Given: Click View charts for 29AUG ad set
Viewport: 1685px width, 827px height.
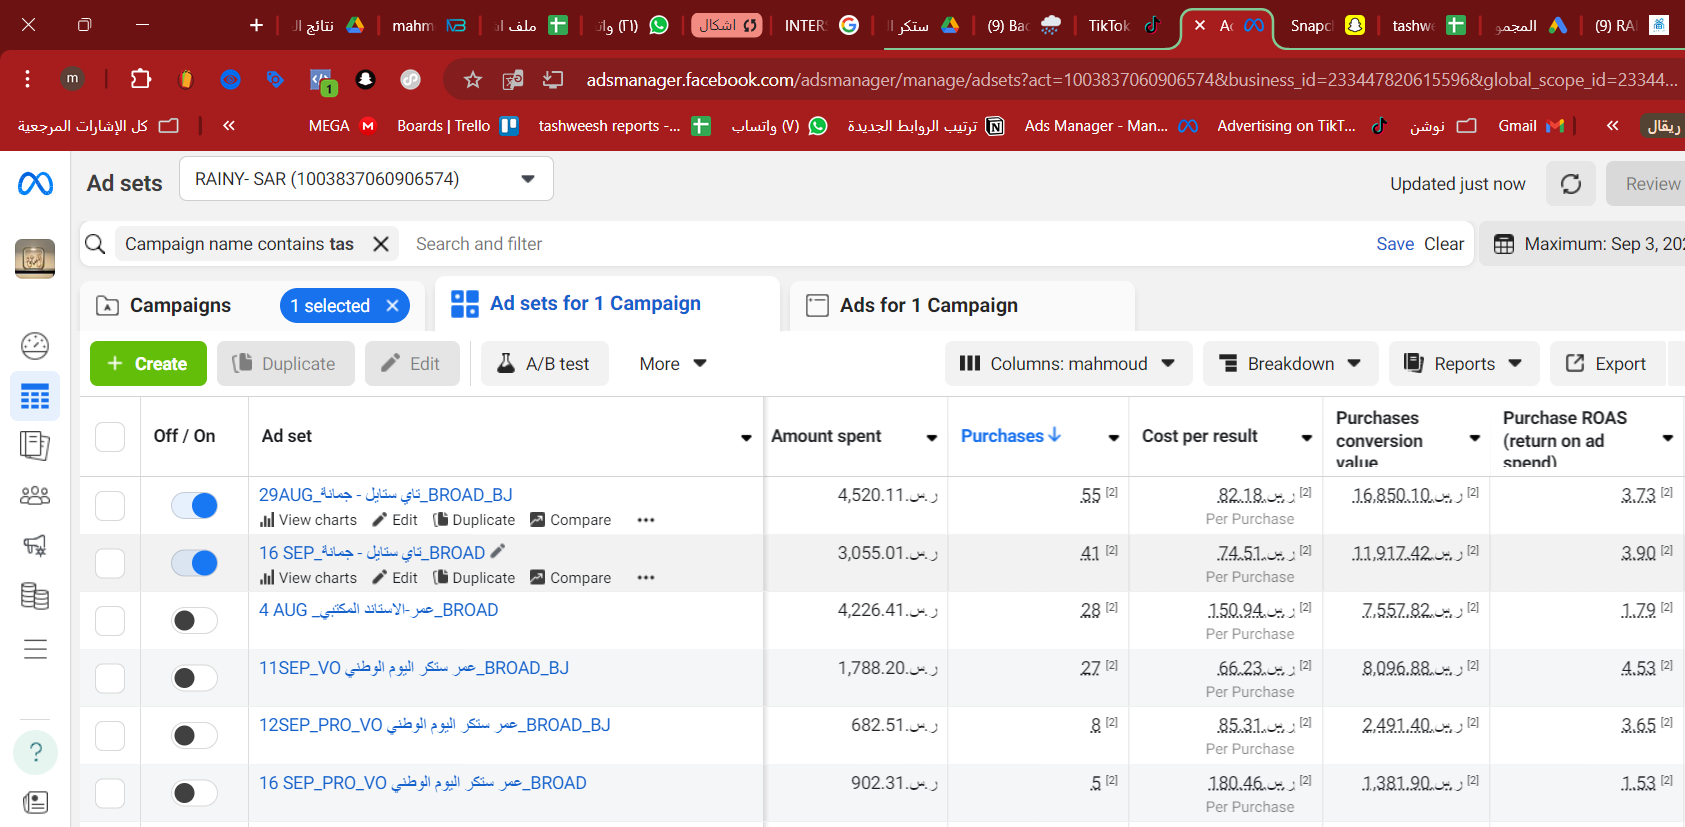Looking at the screenshot, I should (308, 520).
